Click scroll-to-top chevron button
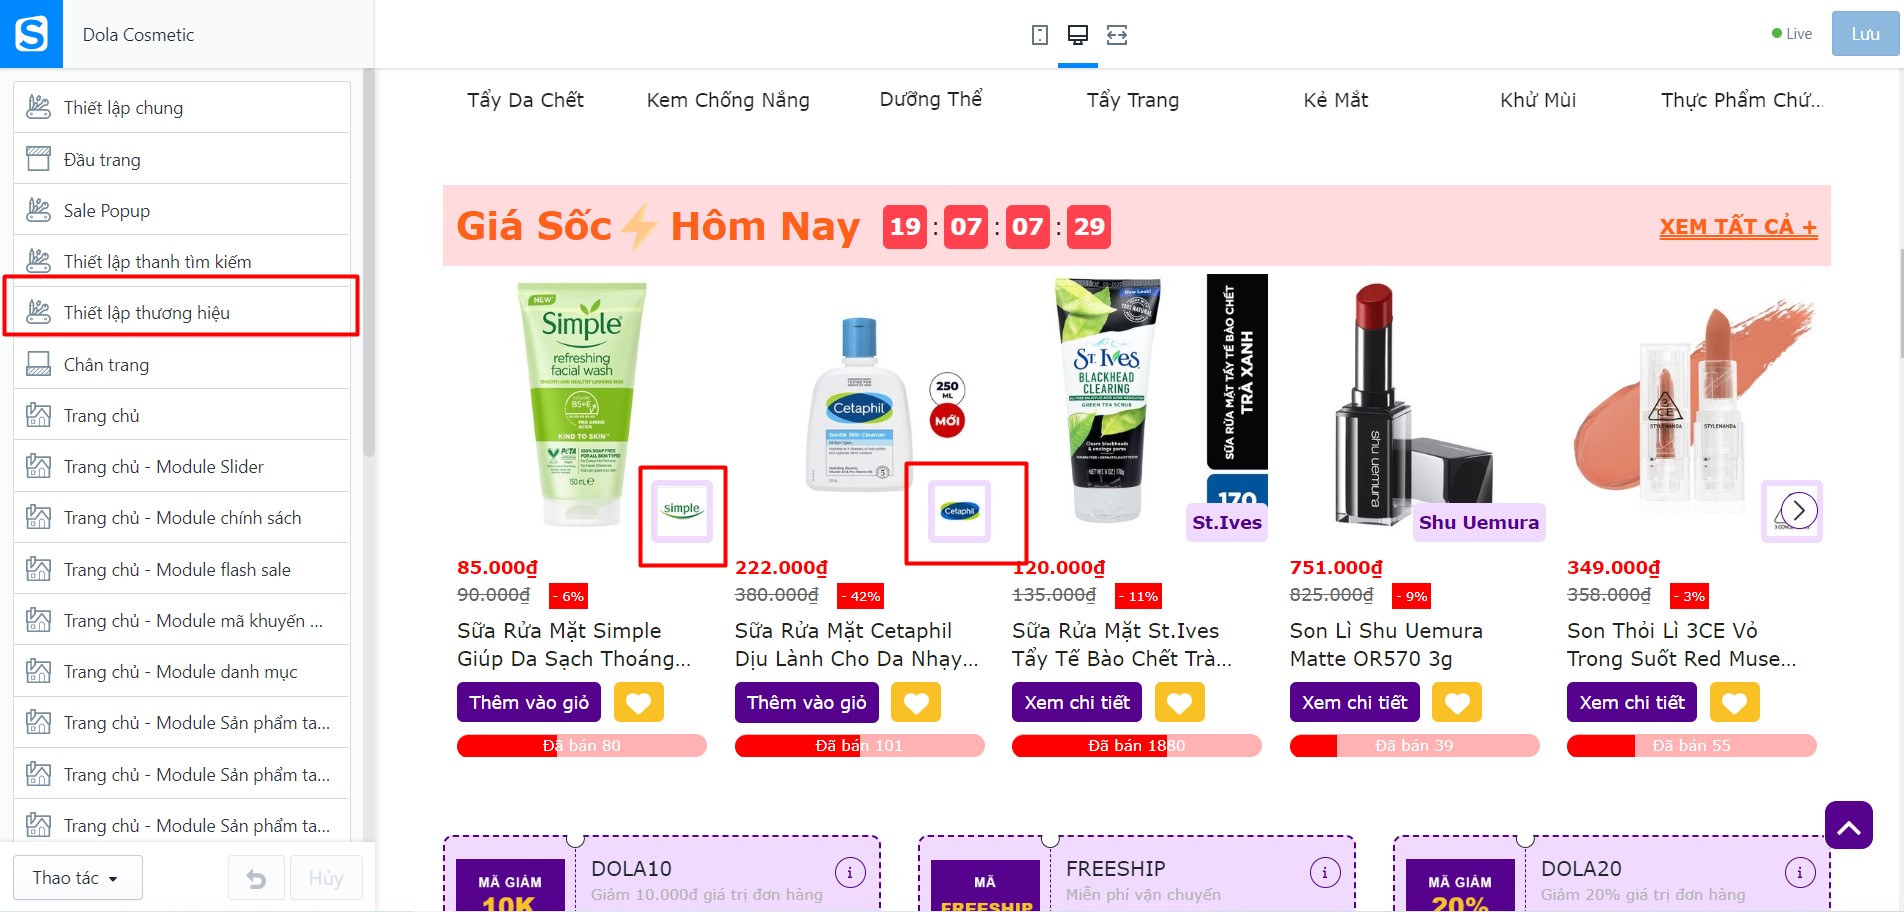The width and height of the screenshot is (1904, 912). (1848, 825)
